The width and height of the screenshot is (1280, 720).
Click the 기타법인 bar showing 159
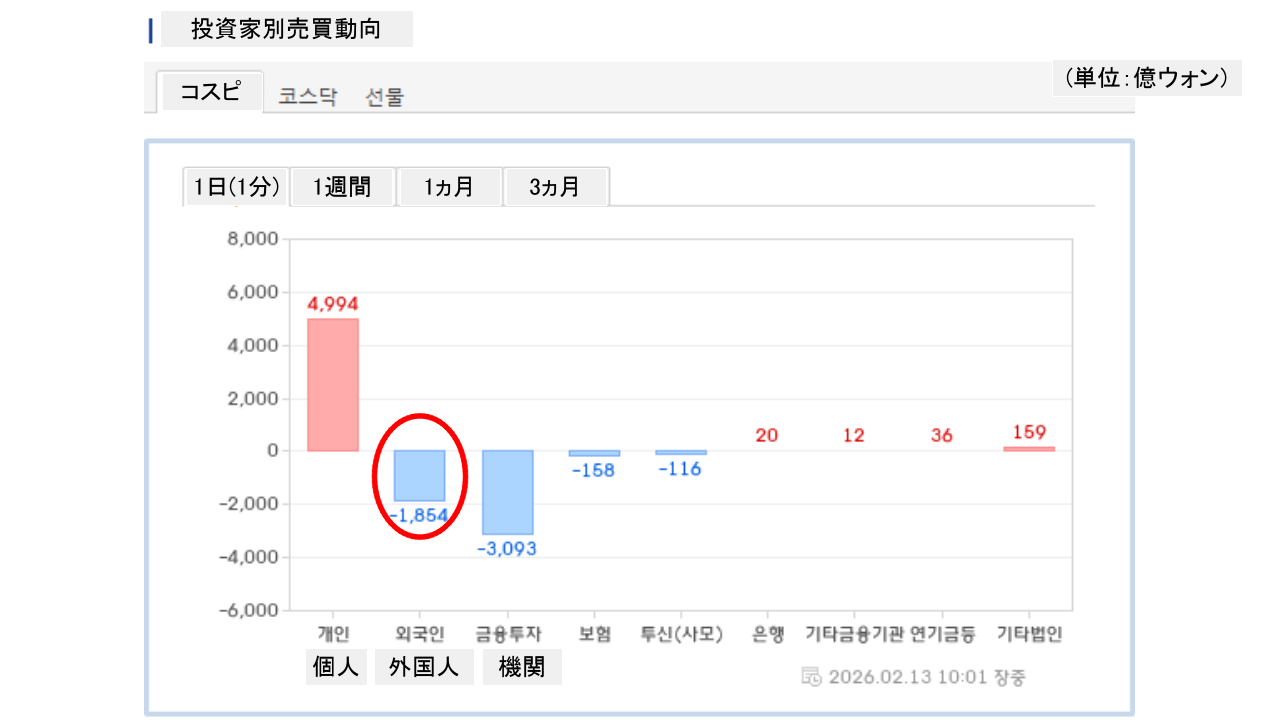click(1029, 449)
